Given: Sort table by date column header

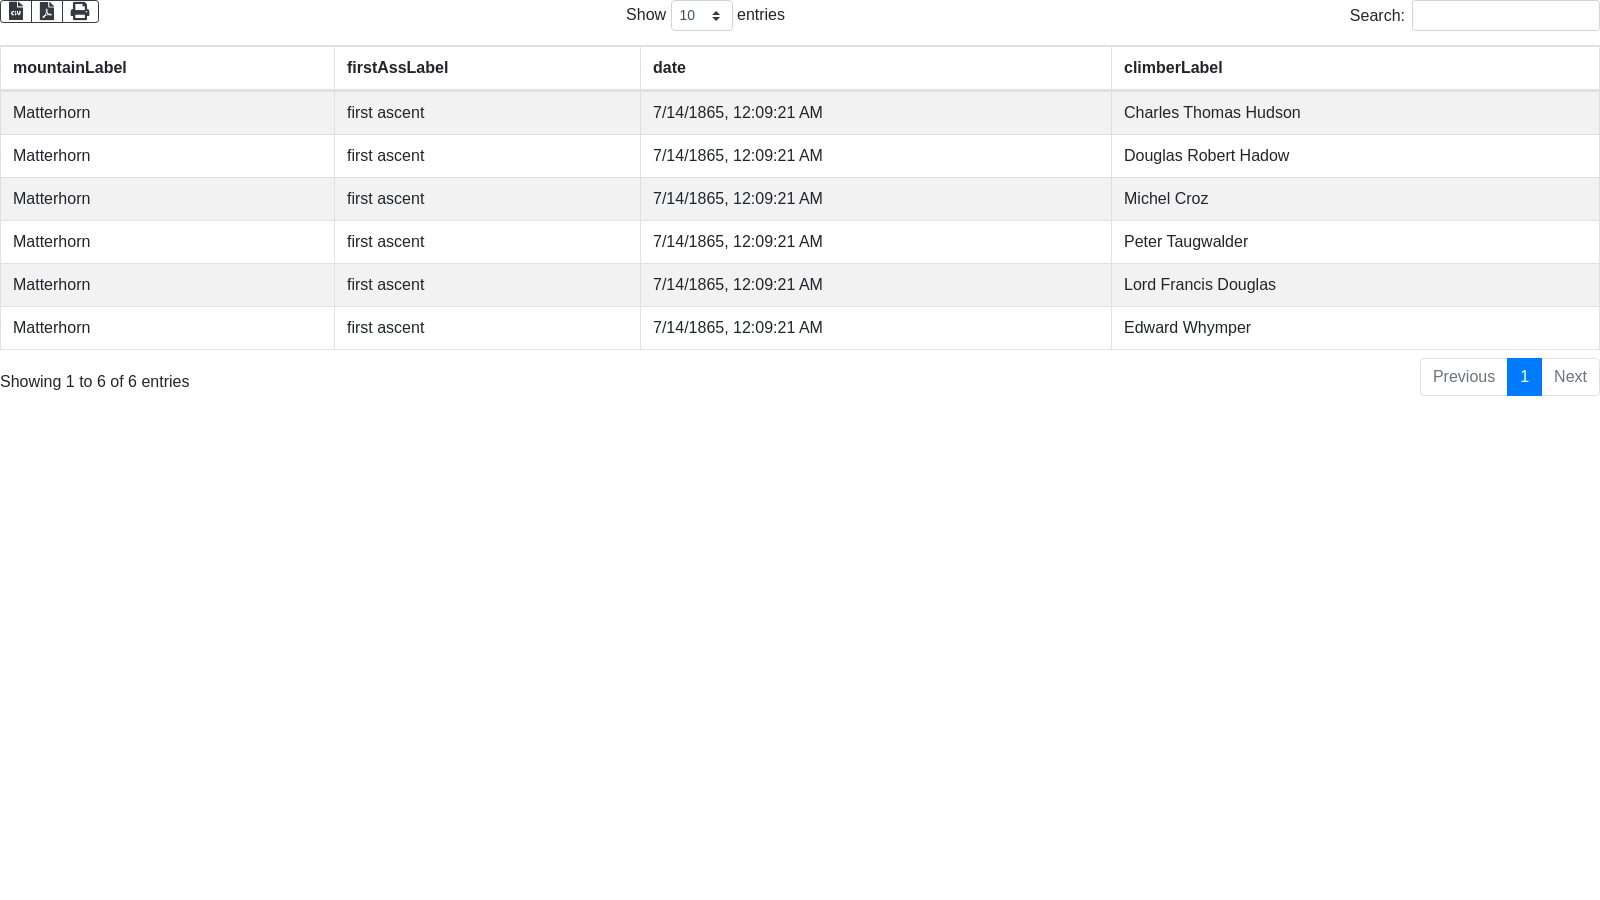Looking at the screenshot, I should pos(669,68).
